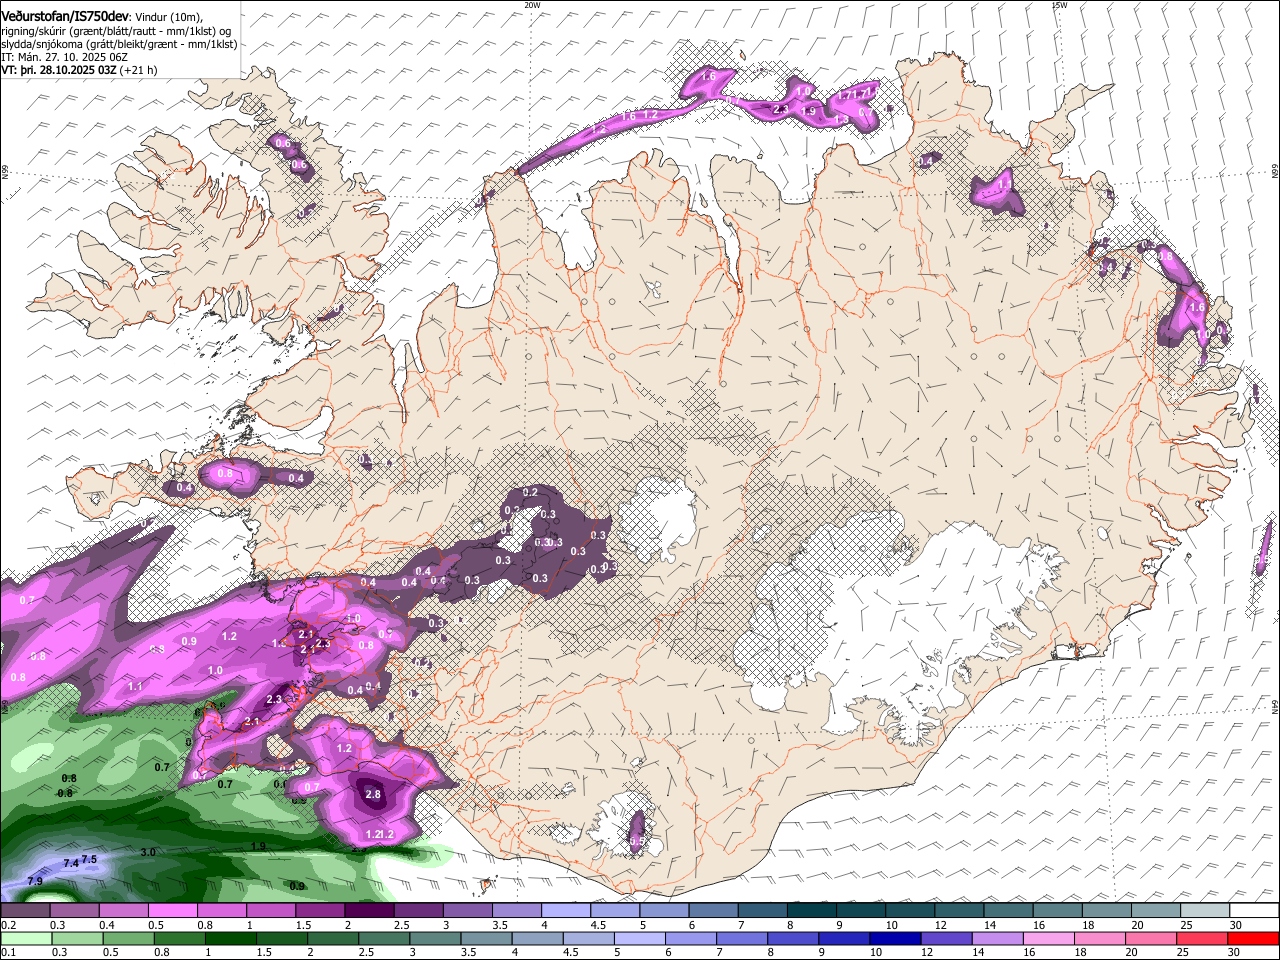Image resolution: width=1280 pixels, height=960 pixels.
Task: Click the bright pink swatch between 0.5 and 0.8 in the upper legend row
Action: pos(172,911)
